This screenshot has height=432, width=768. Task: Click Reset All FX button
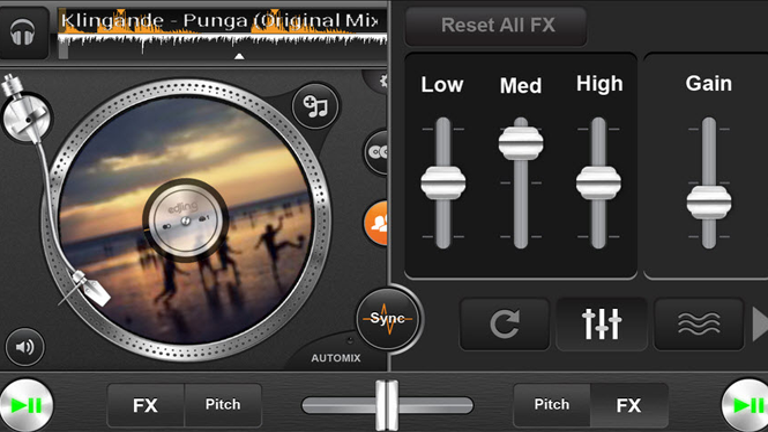click(x=496, y=25)
